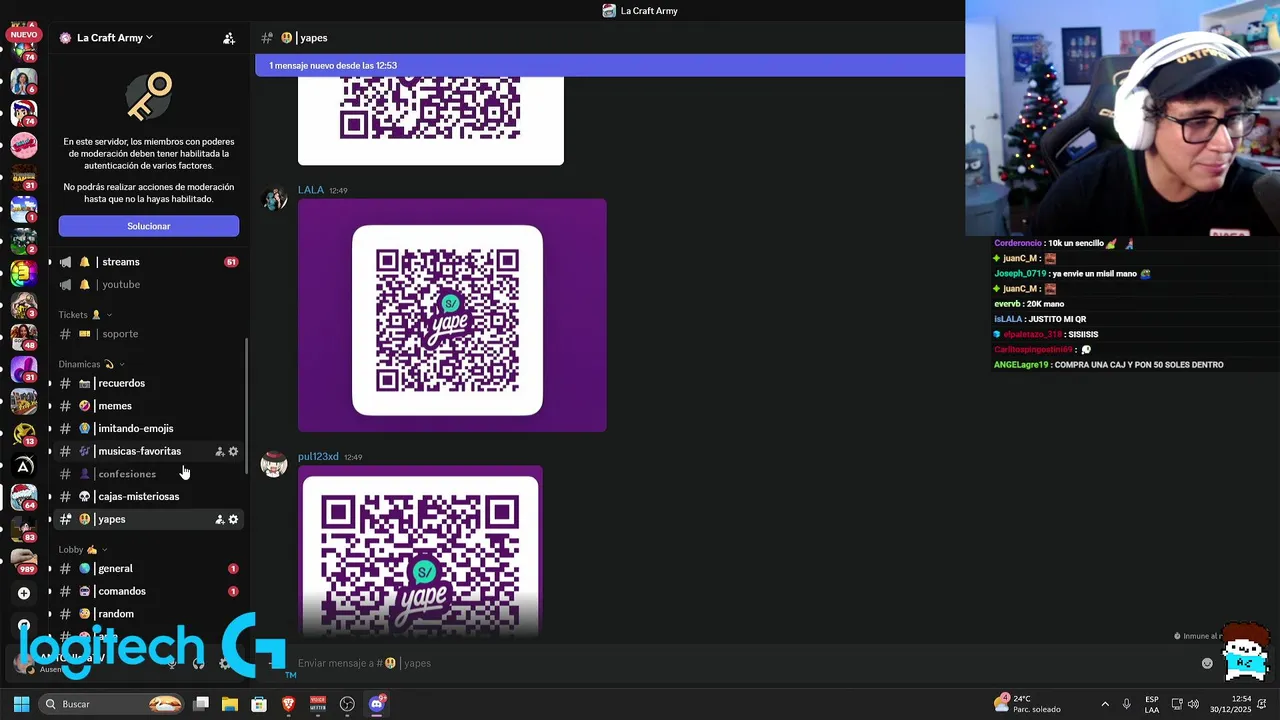
Task: Open File Explorer from taskbar
Action: pyautogui.click(x=230, y=704)
